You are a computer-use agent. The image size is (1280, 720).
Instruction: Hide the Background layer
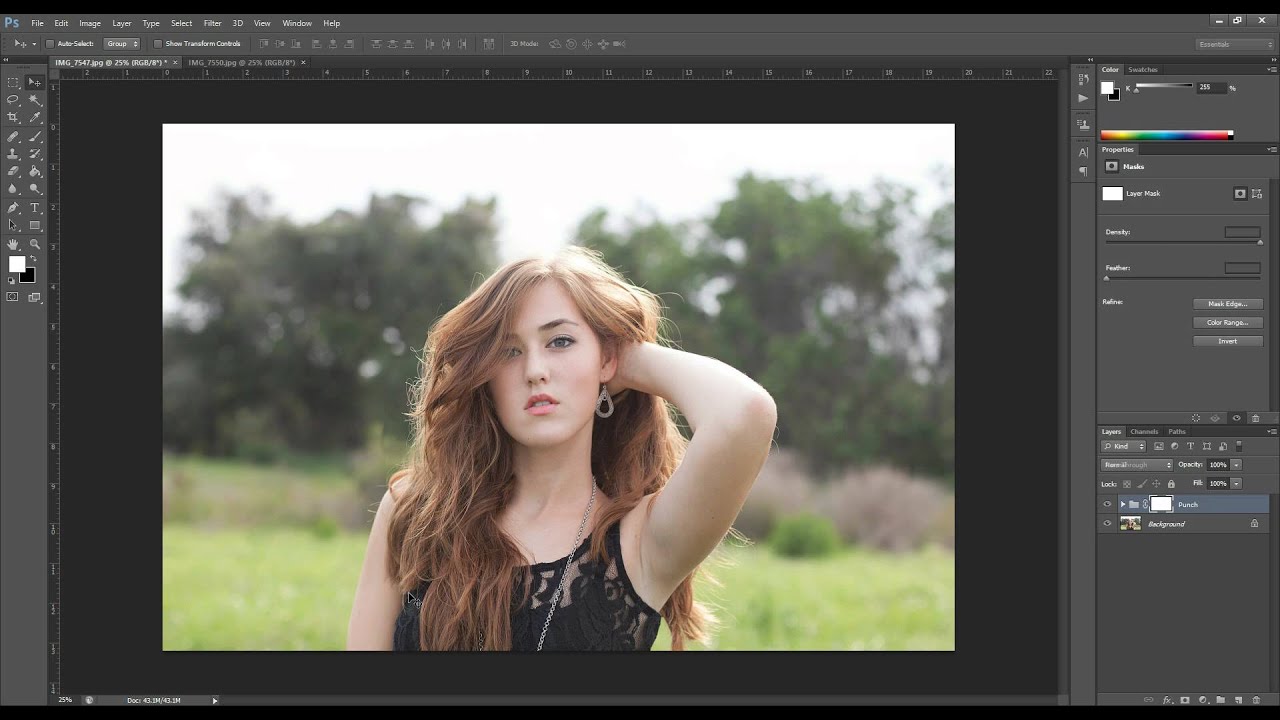[x=1107, y=523]
